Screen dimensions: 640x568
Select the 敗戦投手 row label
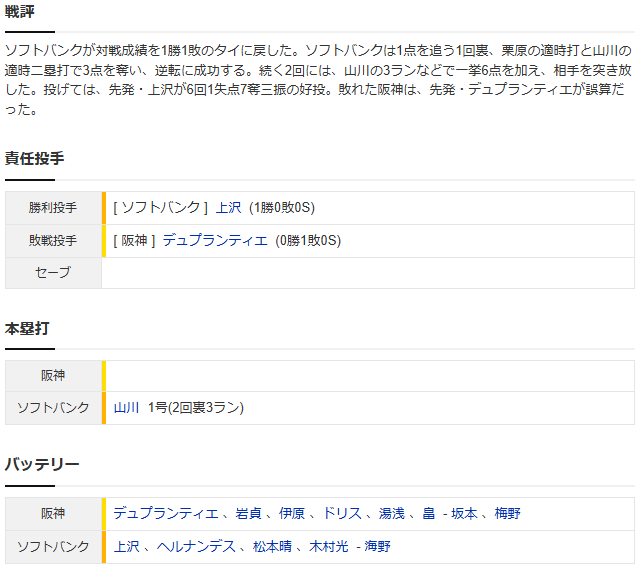coord(53,240)
